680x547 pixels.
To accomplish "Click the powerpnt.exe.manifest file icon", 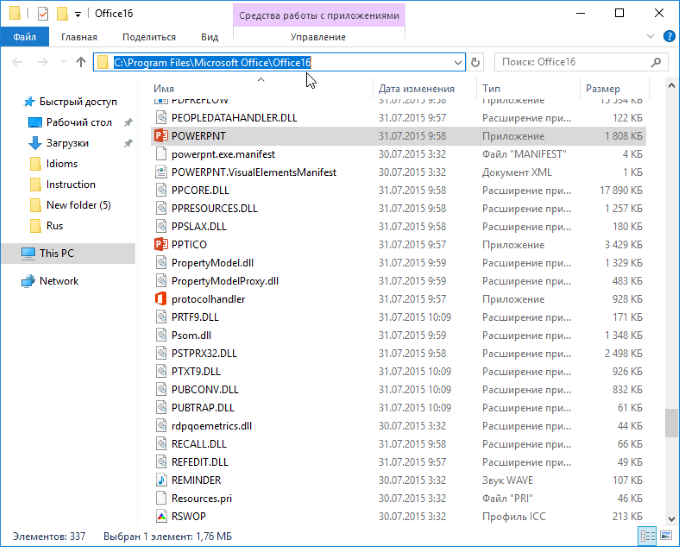I will [161, 154].
